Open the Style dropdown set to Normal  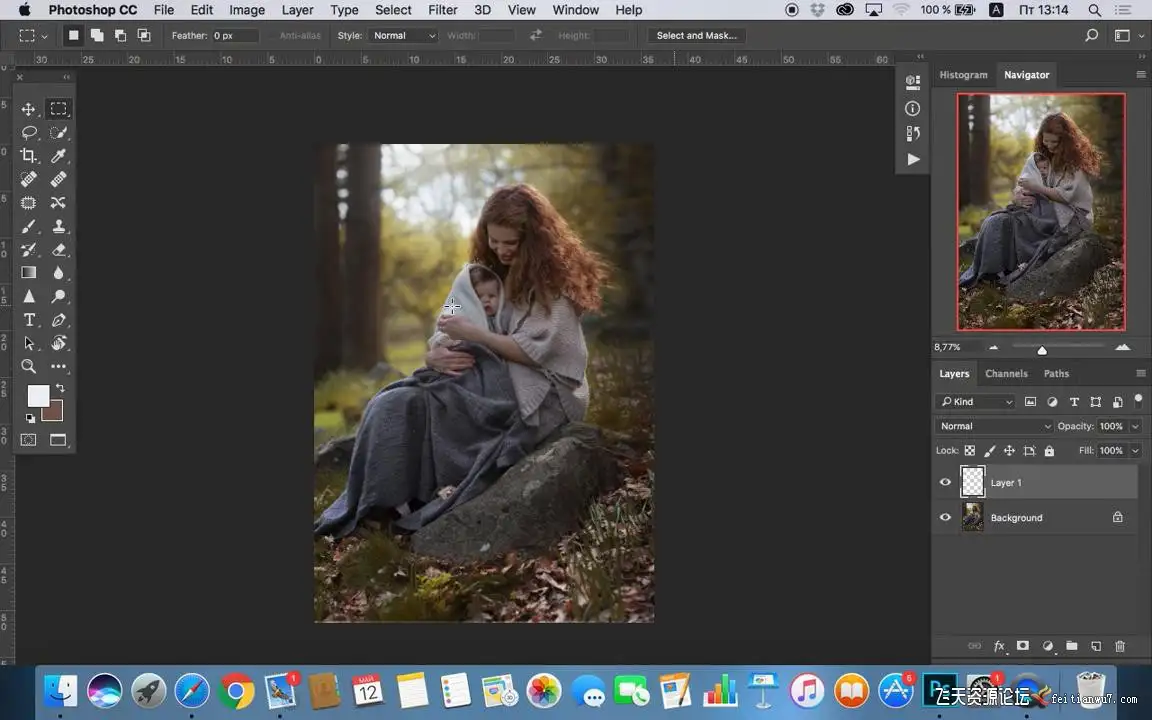[403, 35]
